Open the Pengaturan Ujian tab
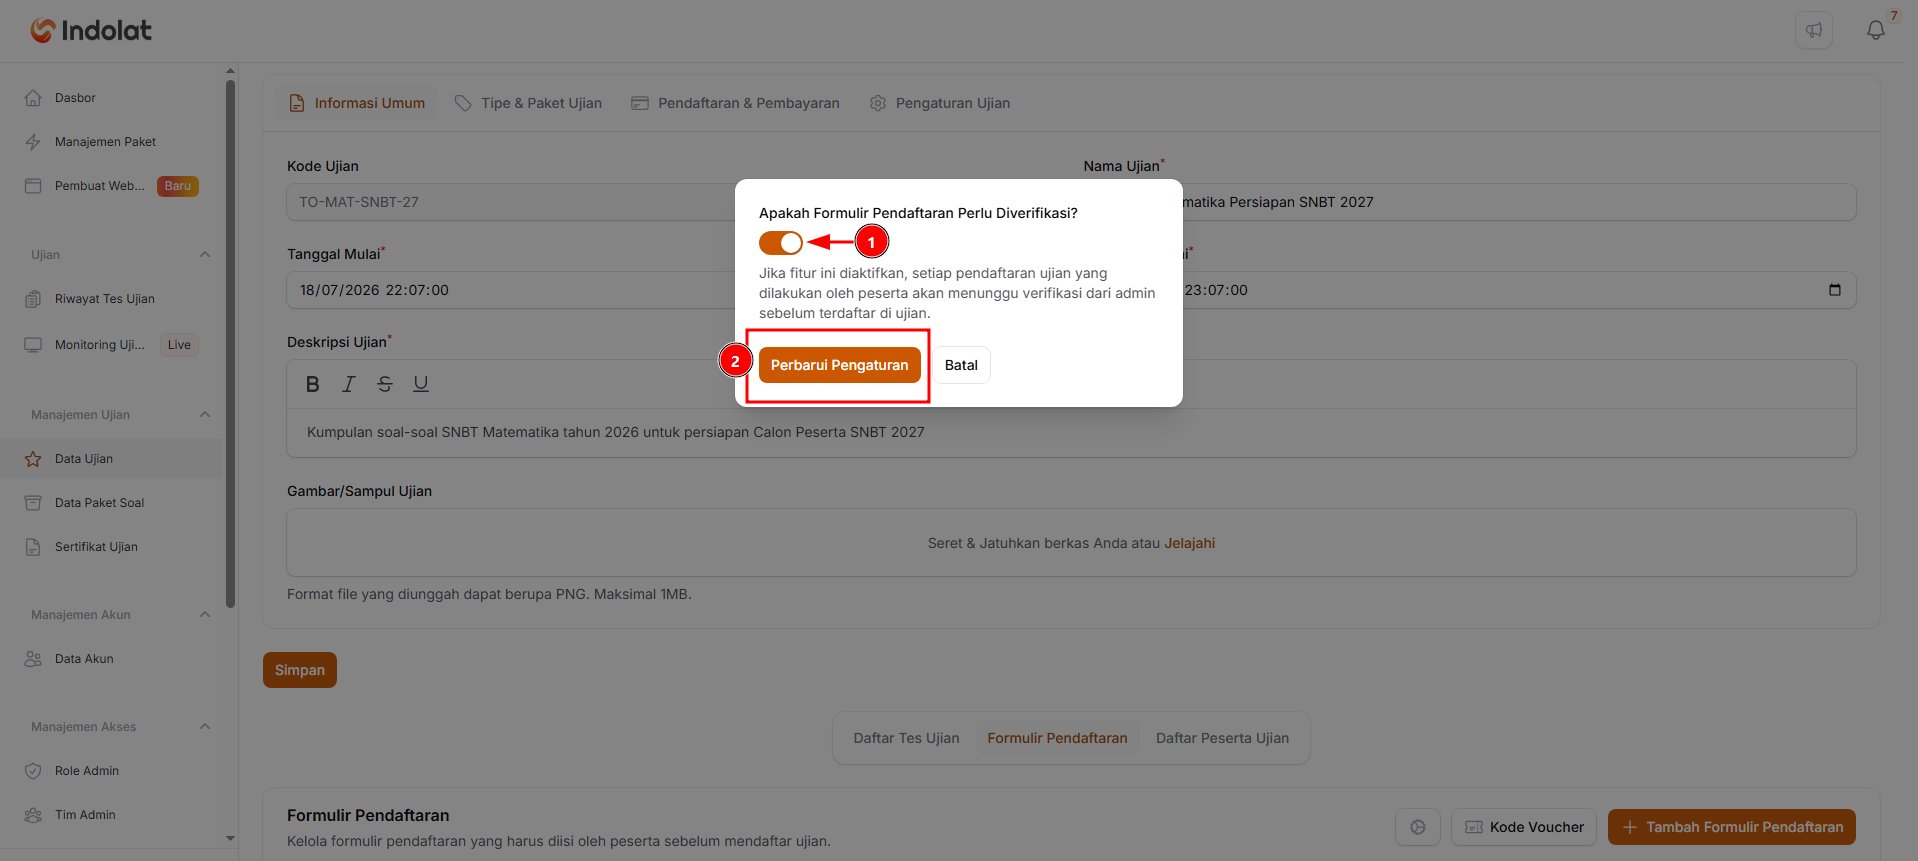 939,103
